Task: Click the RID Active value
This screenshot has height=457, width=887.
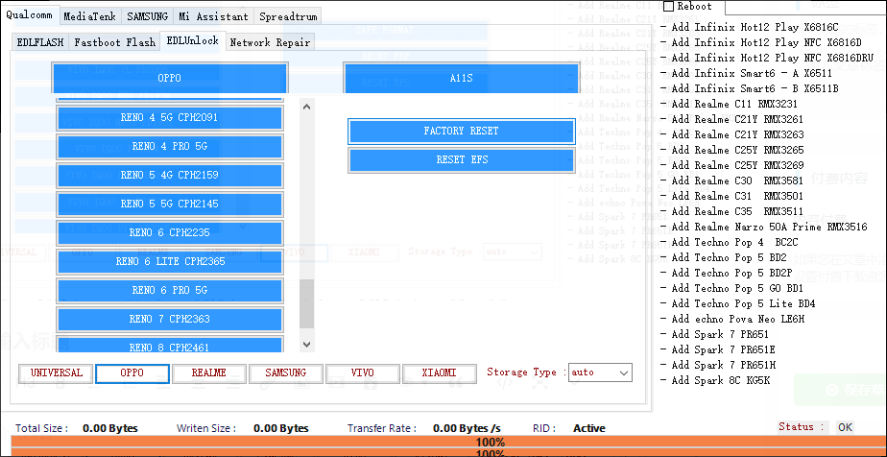Action: (589, 429)
